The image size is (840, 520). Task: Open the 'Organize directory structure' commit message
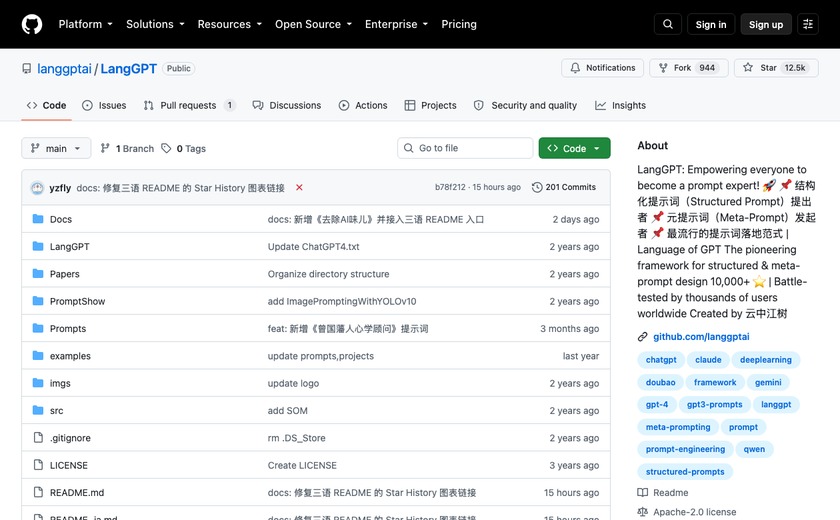(x=328, y=274)
